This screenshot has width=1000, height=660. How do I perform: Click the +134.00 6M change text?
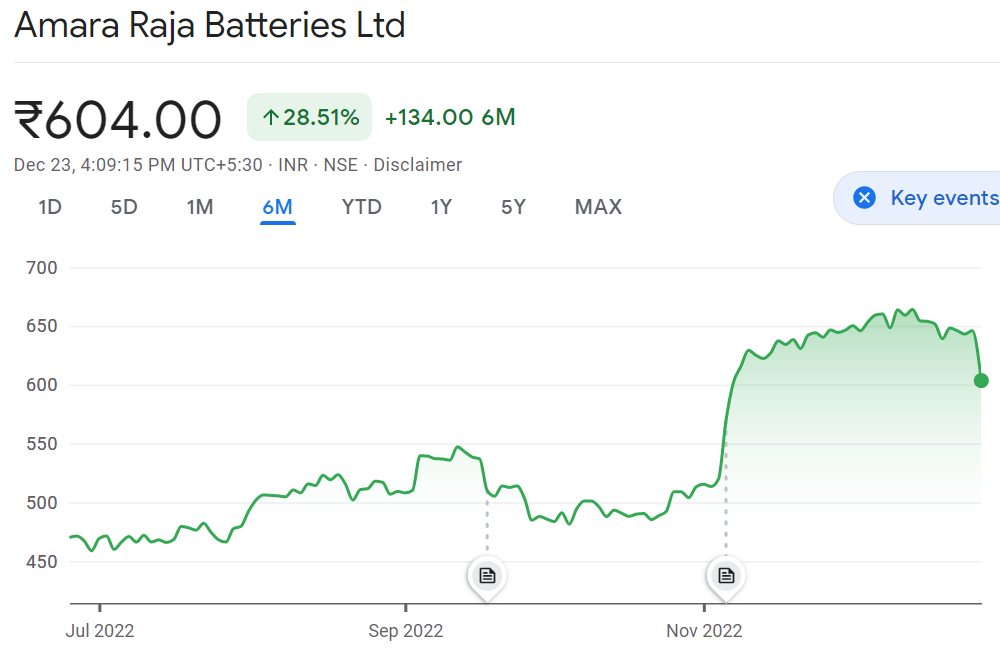click(450, 118)
